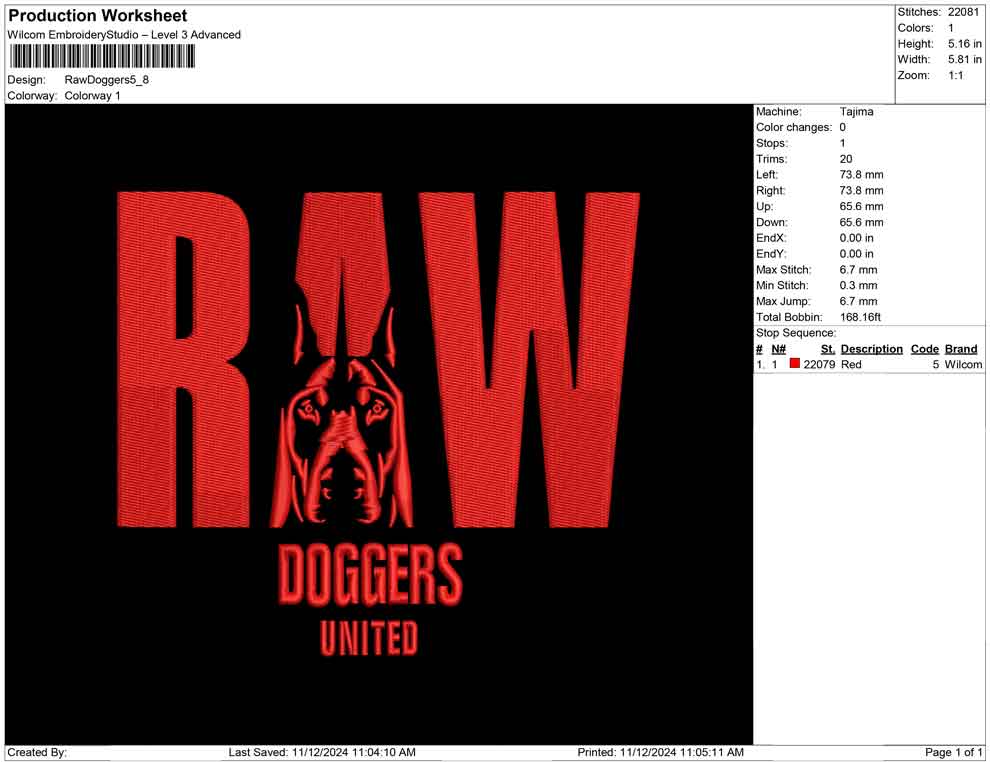This screenshot has width=990, height=762.
Task: Select the 'Production Worksheet' title text
Action: [98, 16]
